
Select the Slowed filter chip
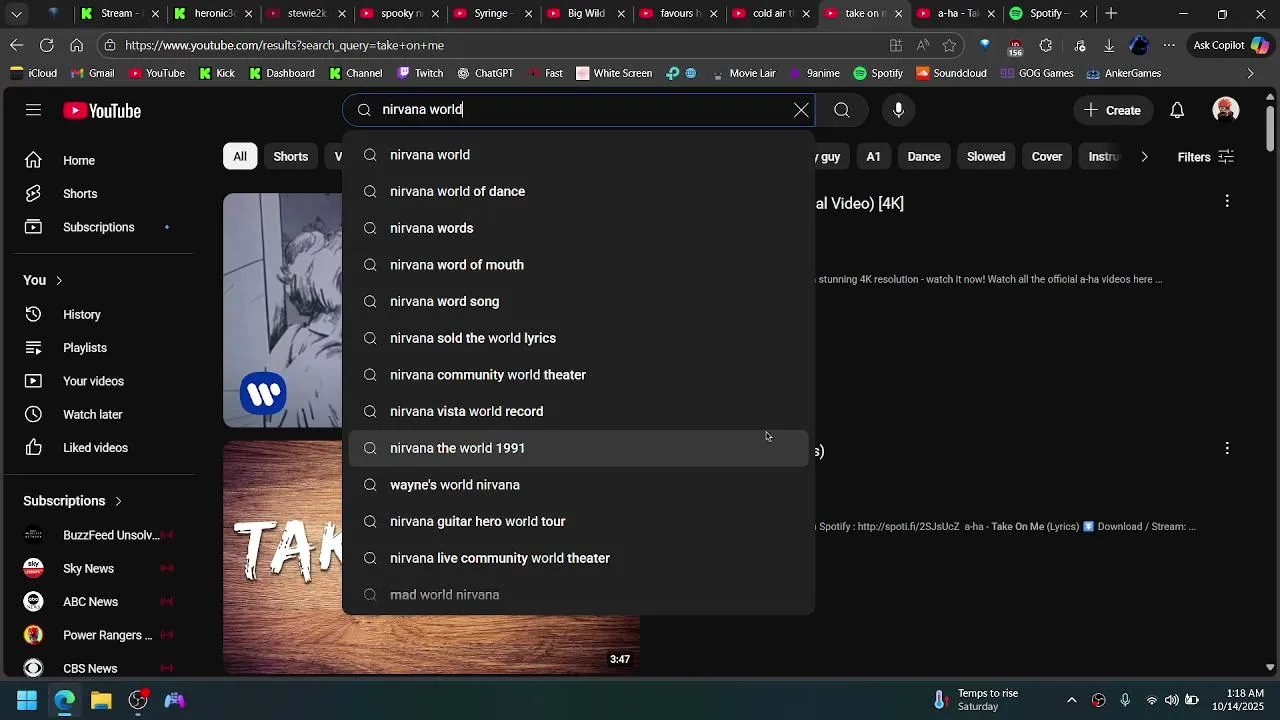[986, 157]
